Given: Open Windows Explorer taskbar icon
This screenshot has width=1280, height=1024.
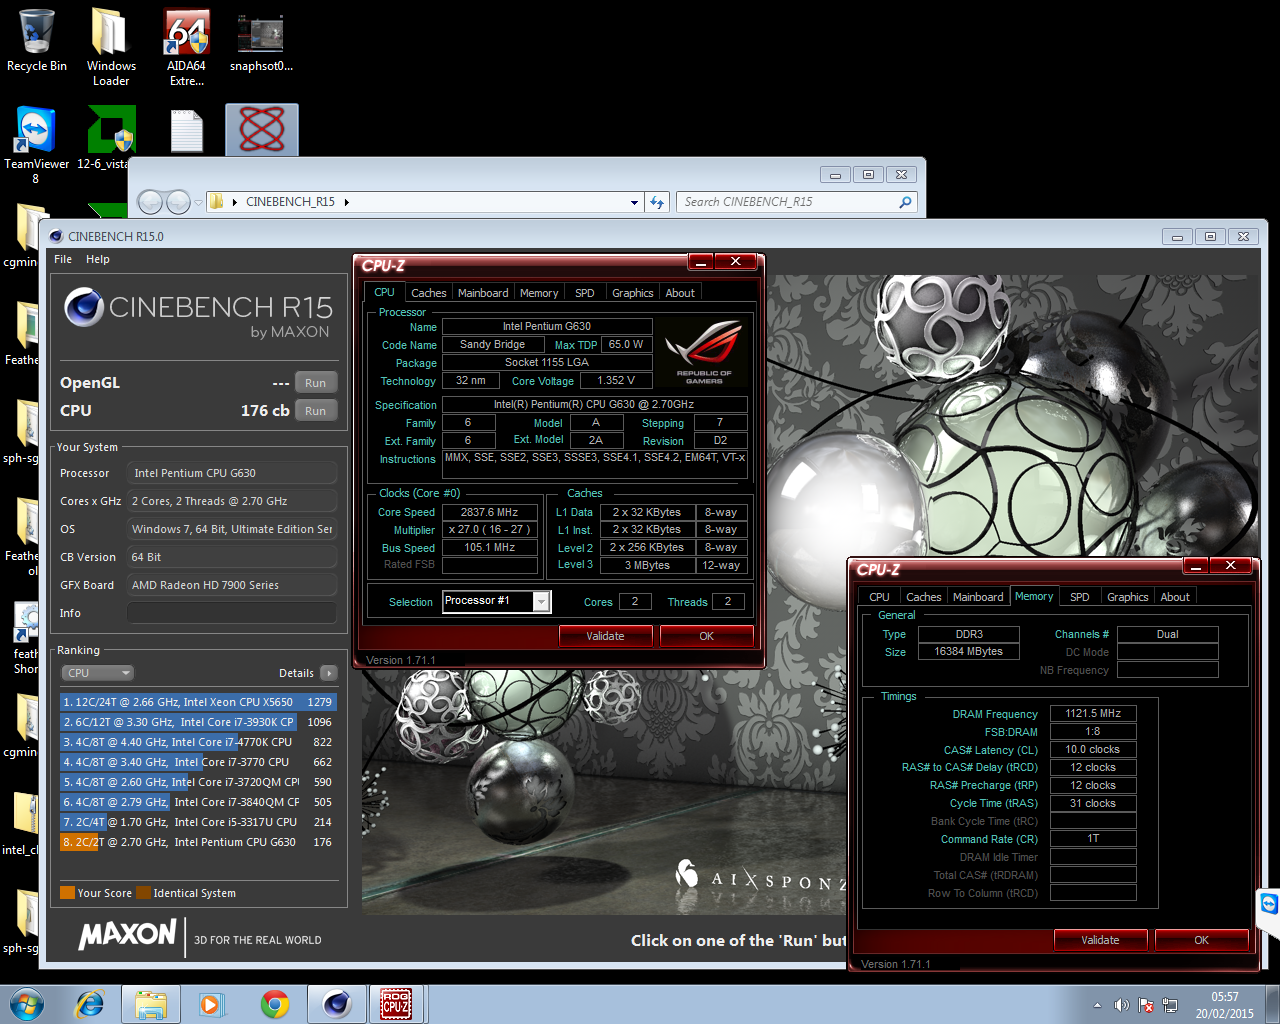Looking at the screenshot, I should (x=151, y=1004).
